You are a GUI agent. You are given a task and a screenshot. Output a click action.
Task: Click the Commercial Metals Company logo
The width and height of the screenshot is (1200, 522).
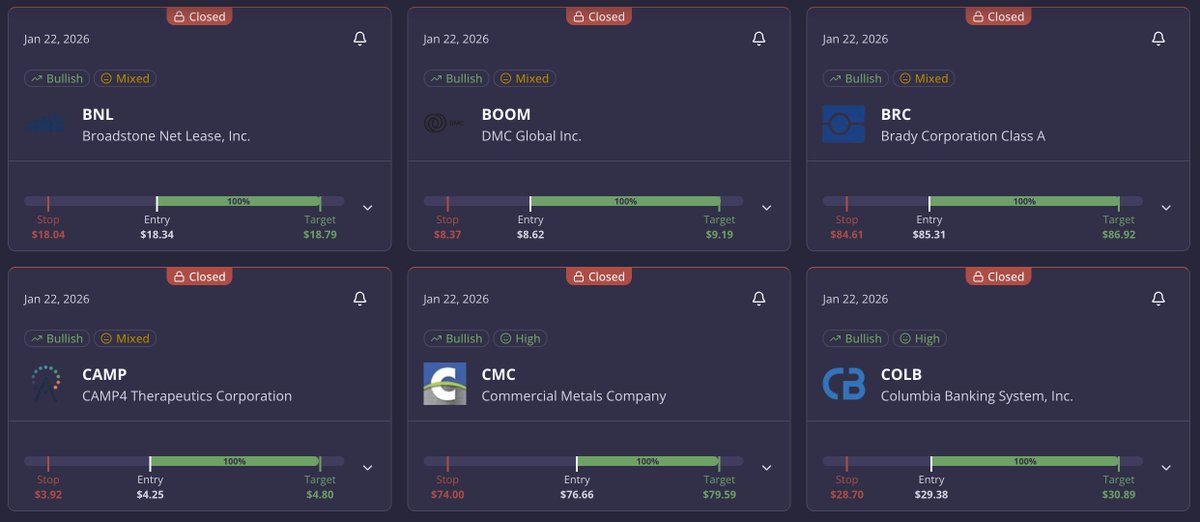coord(444,384)
